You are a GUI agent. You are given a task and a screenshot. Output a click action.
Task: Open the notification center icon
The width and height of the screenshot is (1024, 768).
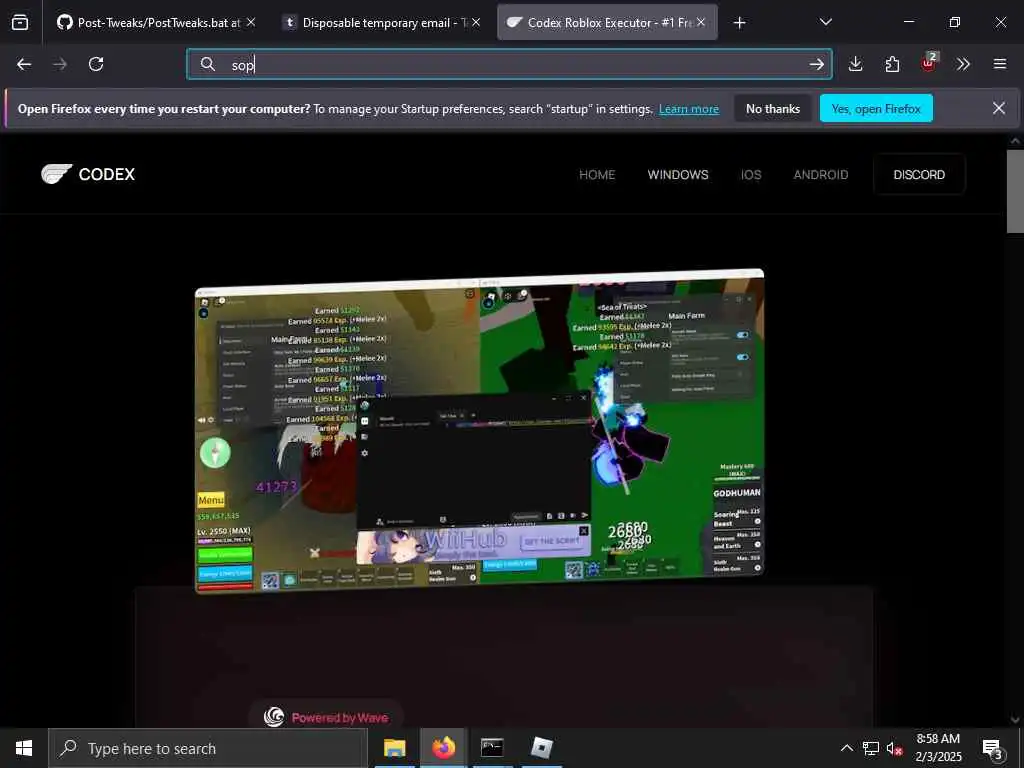click(x=992, y=749)
